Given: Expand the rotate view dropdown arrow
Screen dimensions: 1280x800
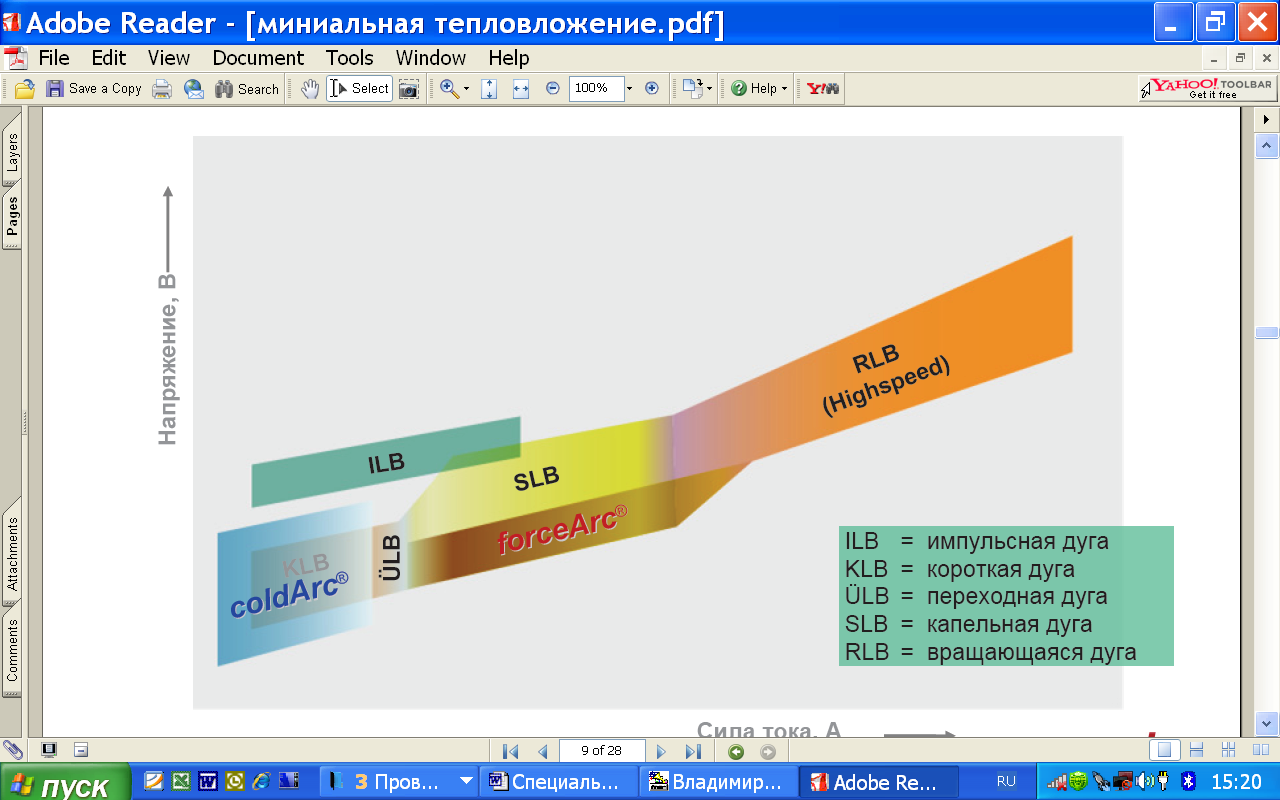Looking at the screenshot, I should pyautogui.click(x=710, y=89).
